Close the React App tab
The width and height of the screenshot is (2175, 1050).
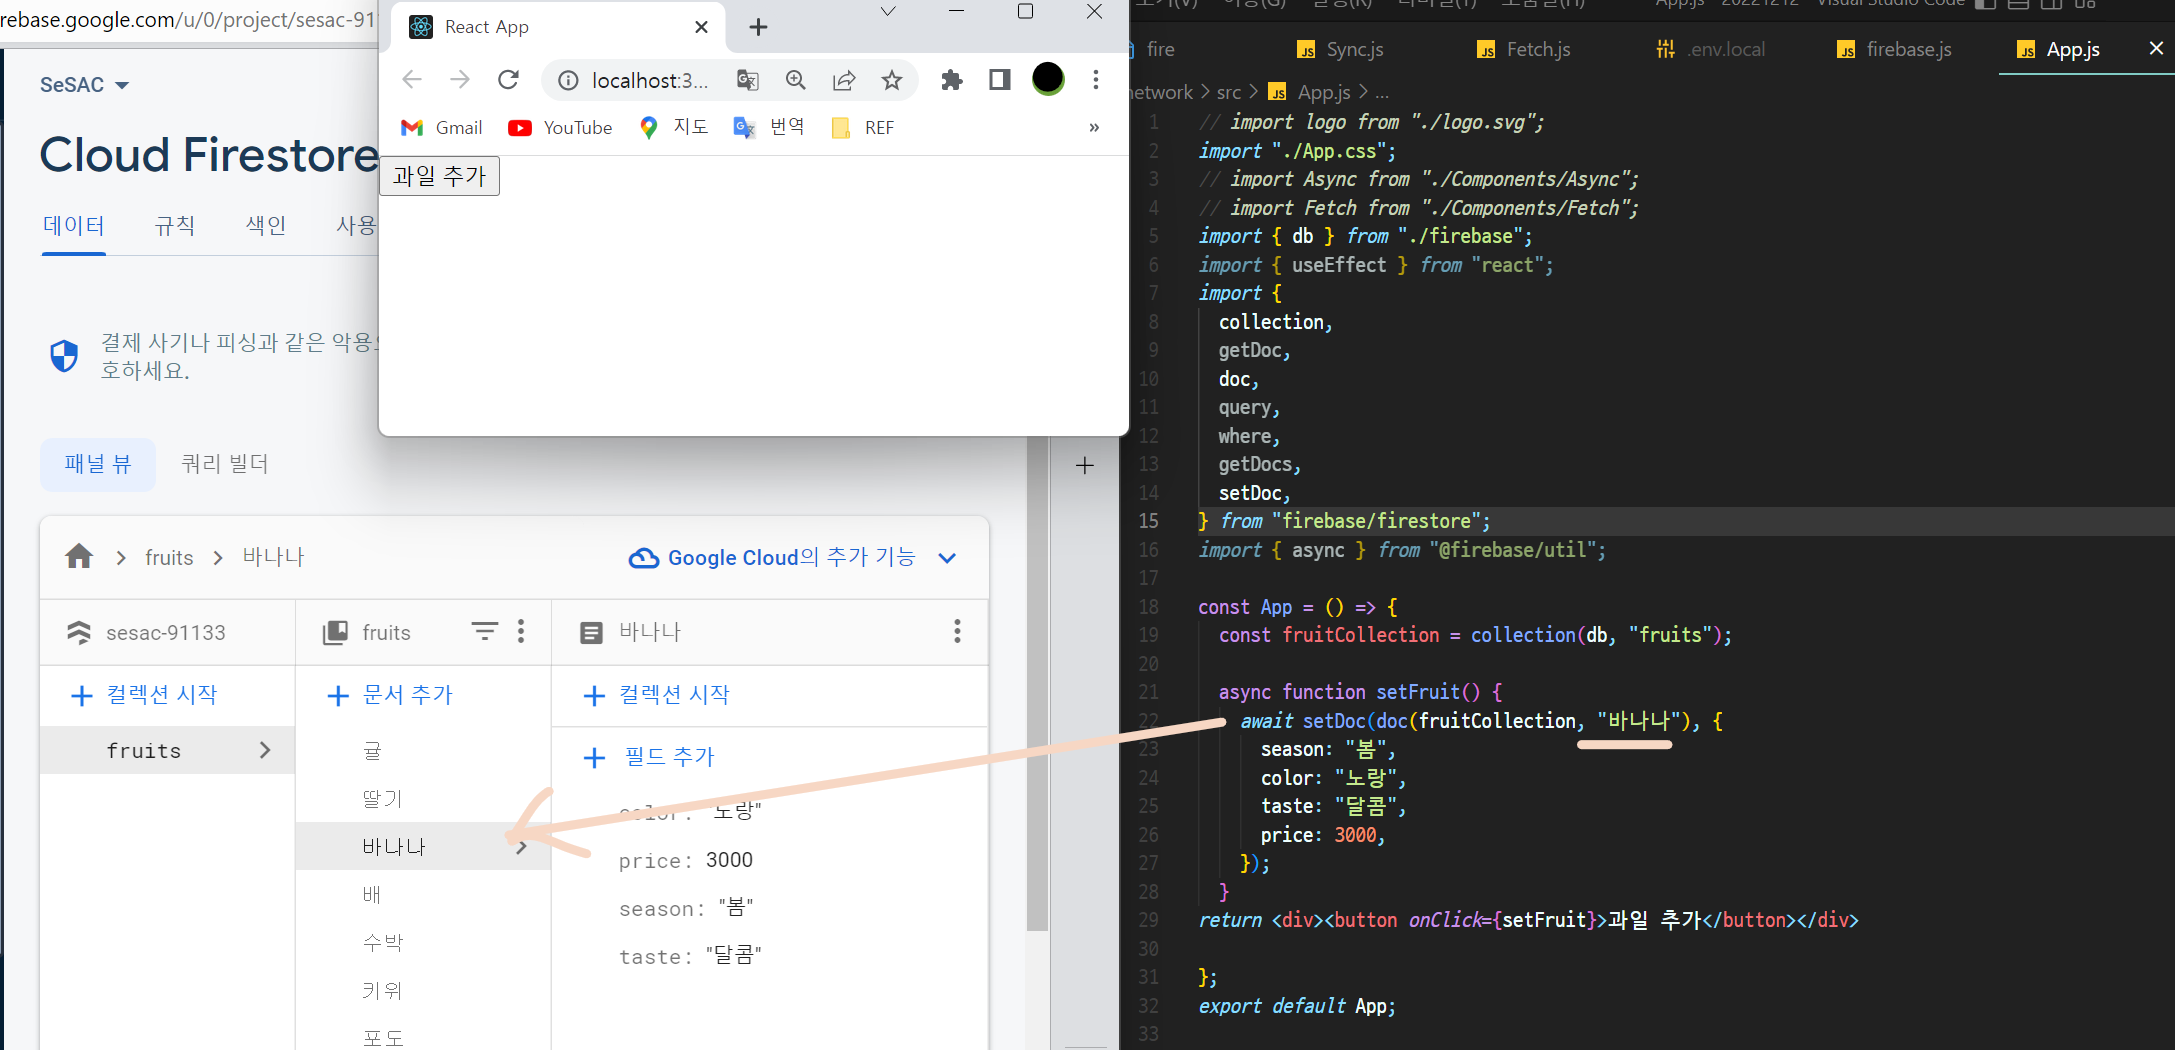(702, 27)
